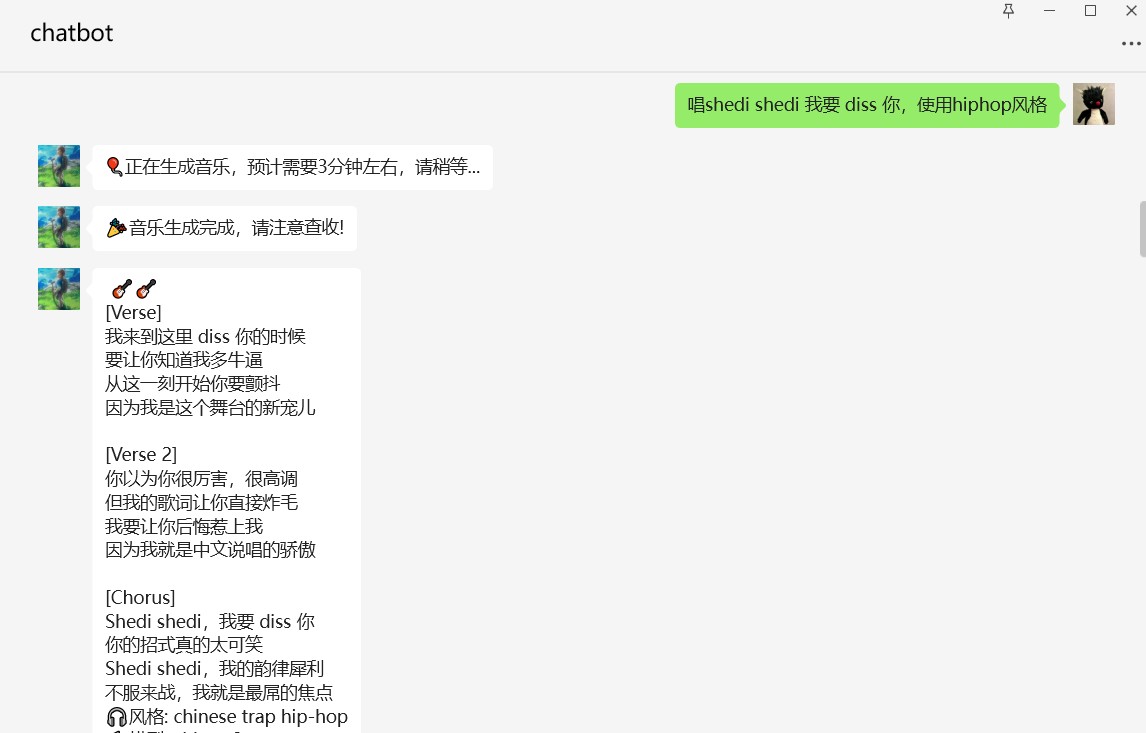Open bot avatar beside the music complete message
This screenshot has height=733, width=1146.
point(59,227)
